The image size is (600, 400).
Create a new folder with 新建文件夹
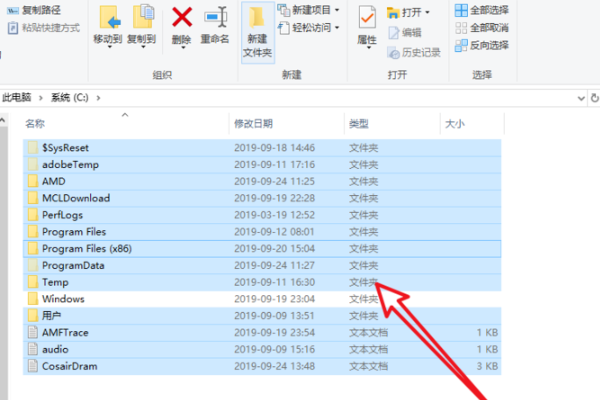[257, 31]
